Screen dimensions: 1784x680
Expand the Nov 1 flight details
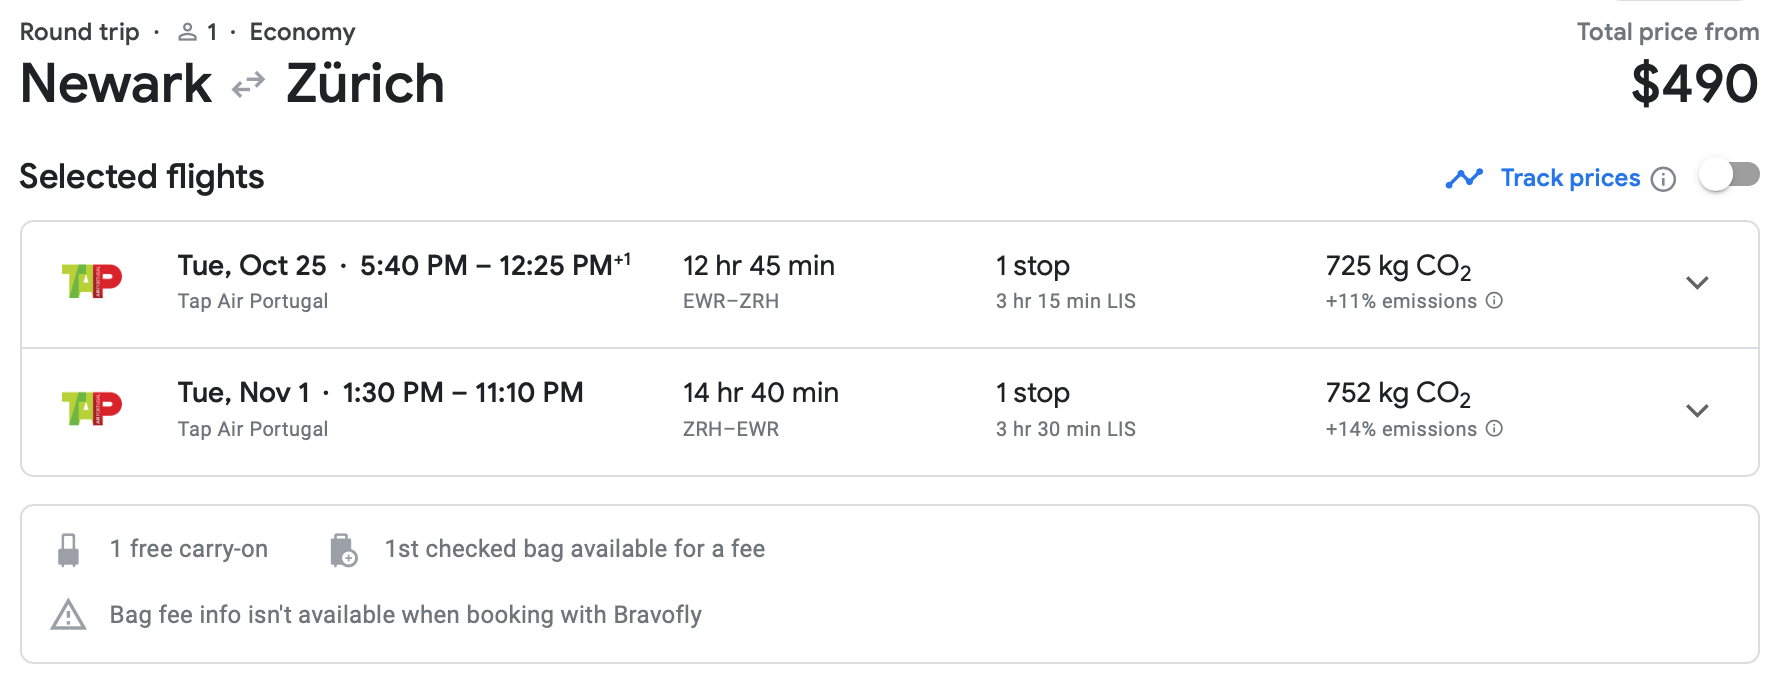click(1697, 411)
